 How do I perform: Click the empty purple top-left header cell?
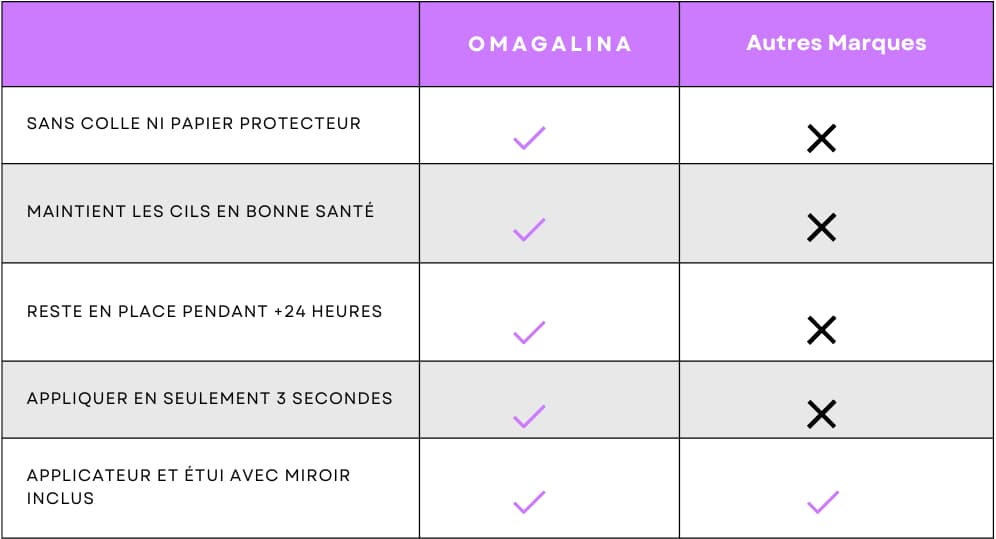pyautogui.click(x=211, y=44)
